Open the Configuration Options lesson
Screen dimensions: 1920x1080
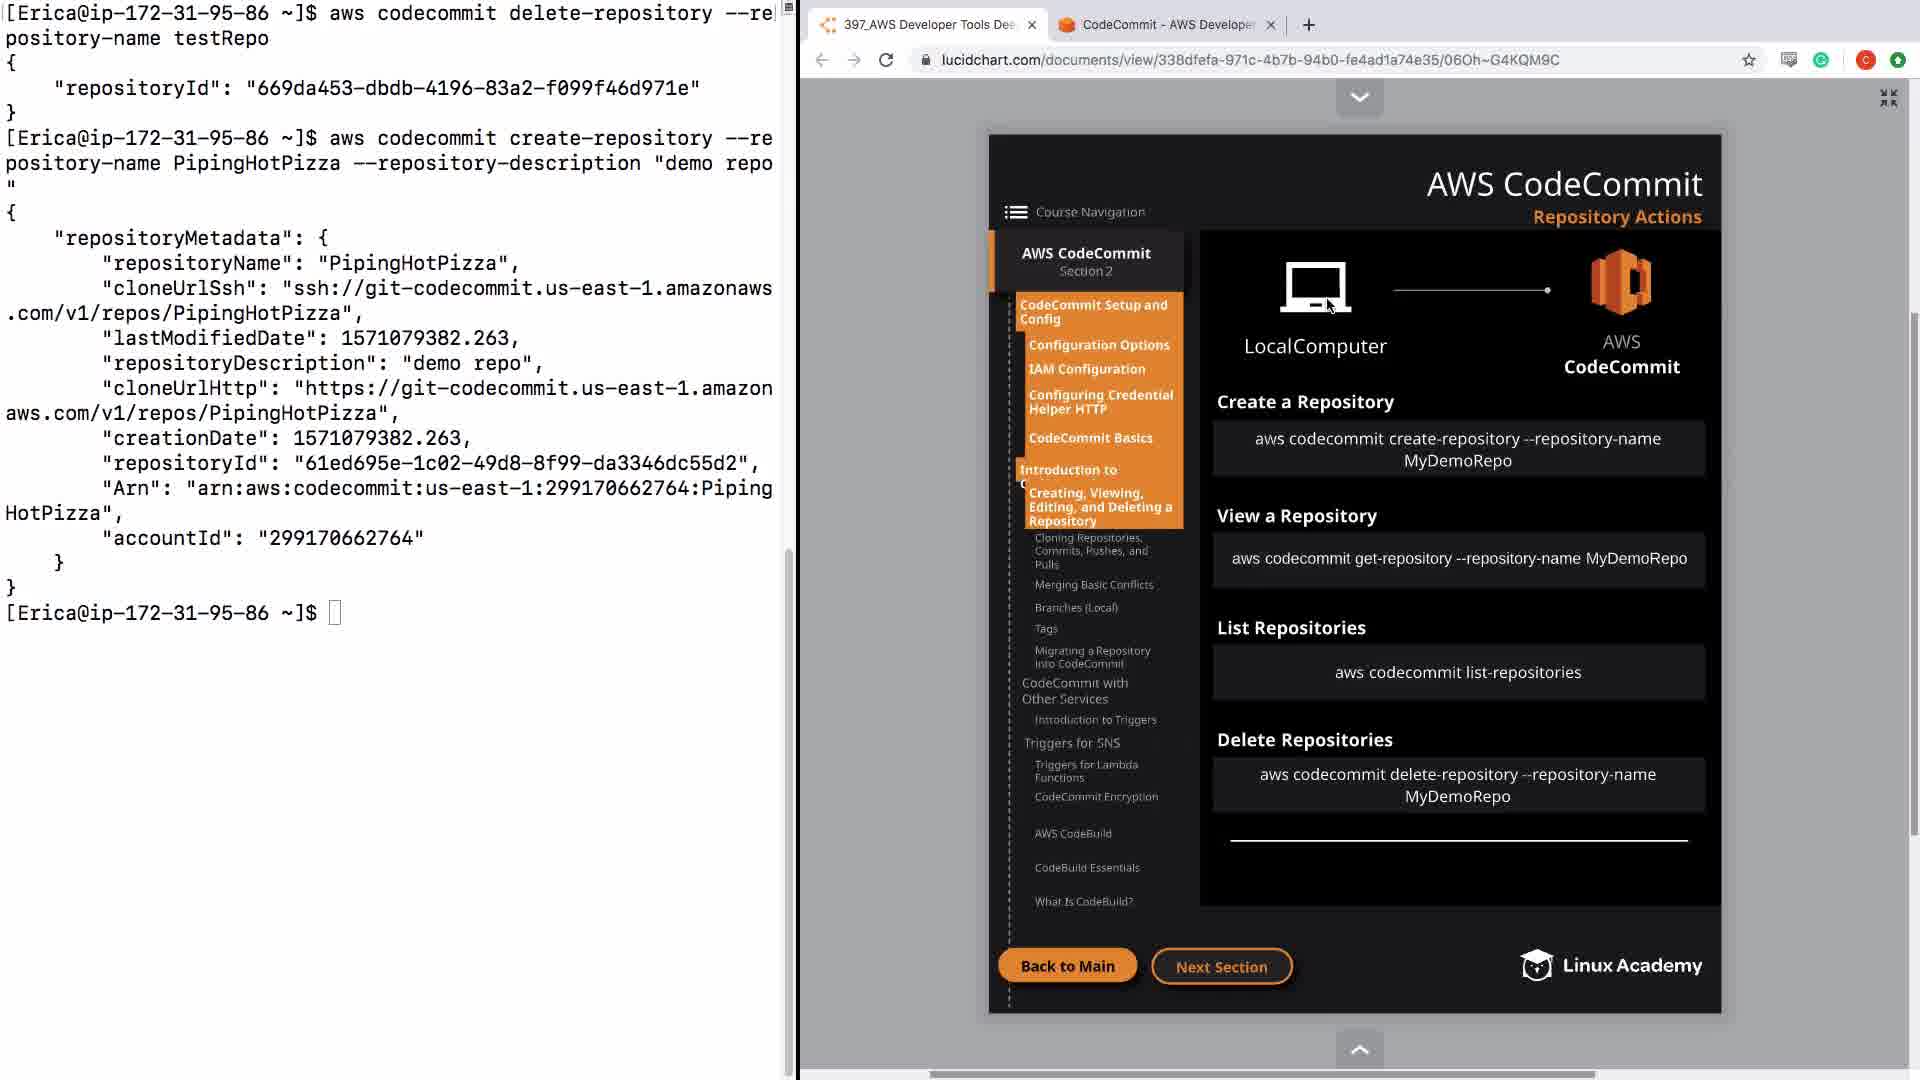tap(1098, 345)
